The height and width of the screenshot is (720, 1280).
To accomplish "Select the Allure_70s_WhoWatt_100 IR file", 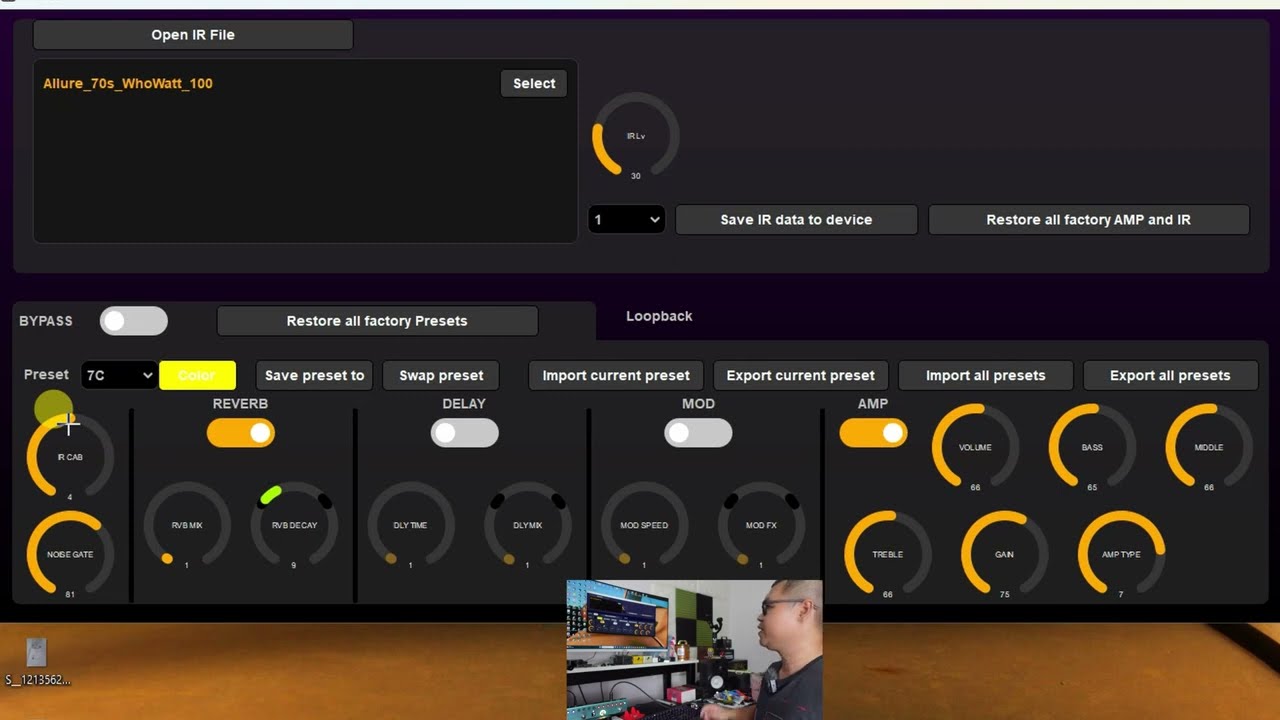I will [x=534, y=84].
